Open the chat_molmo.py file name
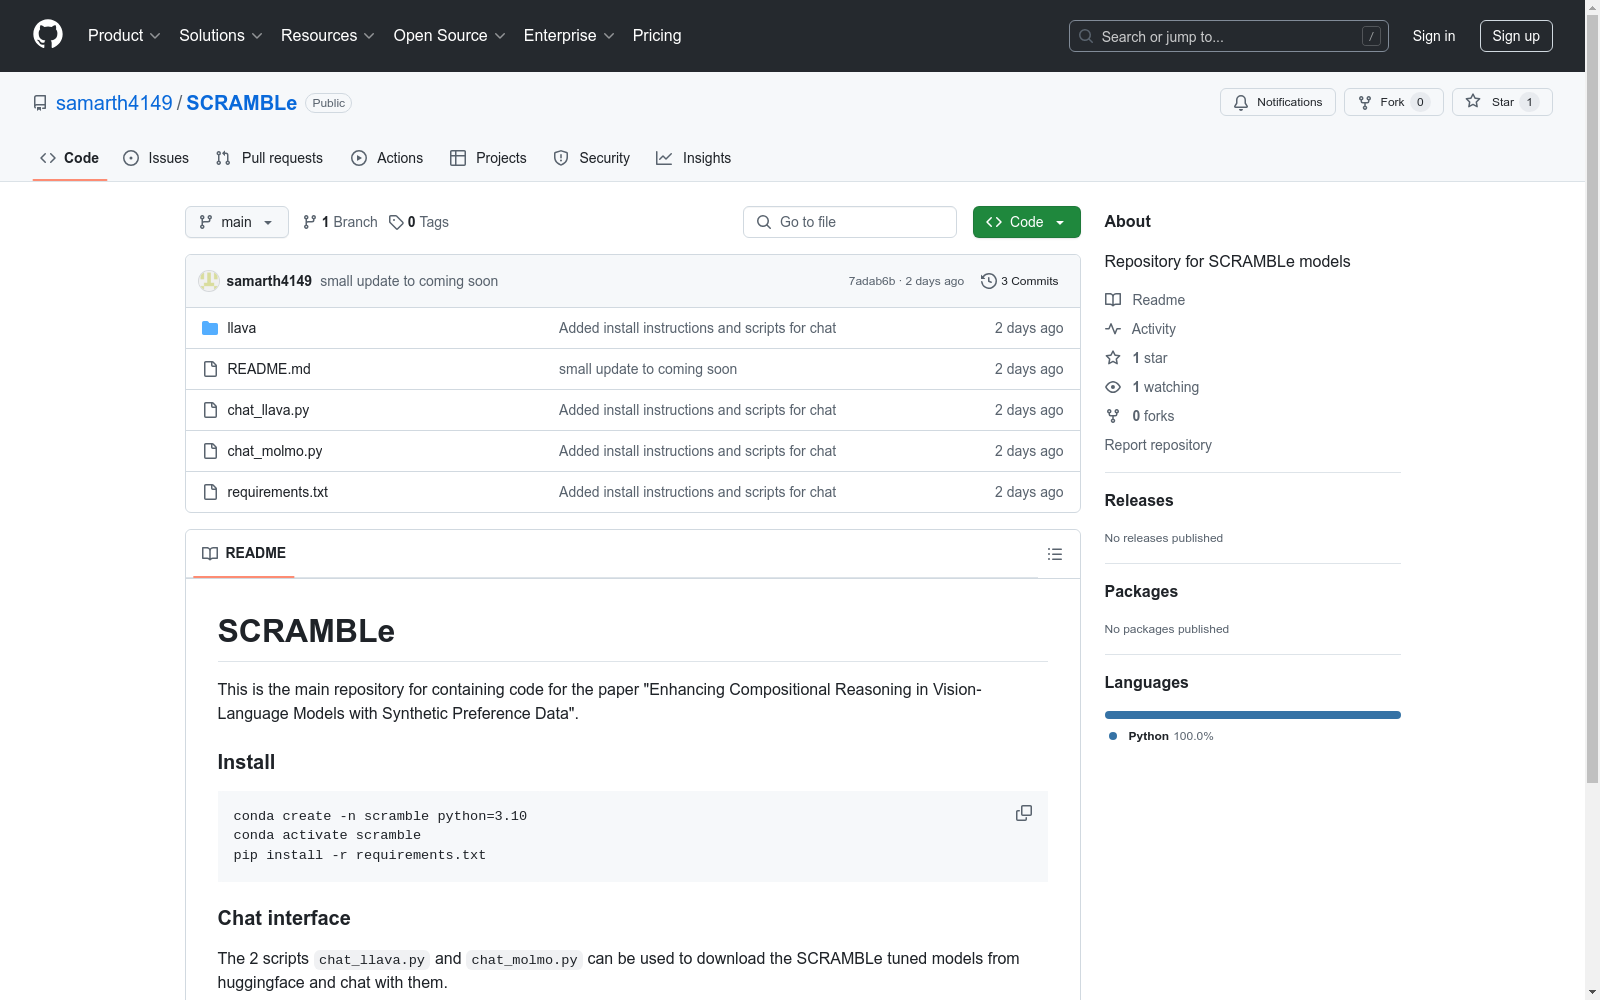 (275, 451)
